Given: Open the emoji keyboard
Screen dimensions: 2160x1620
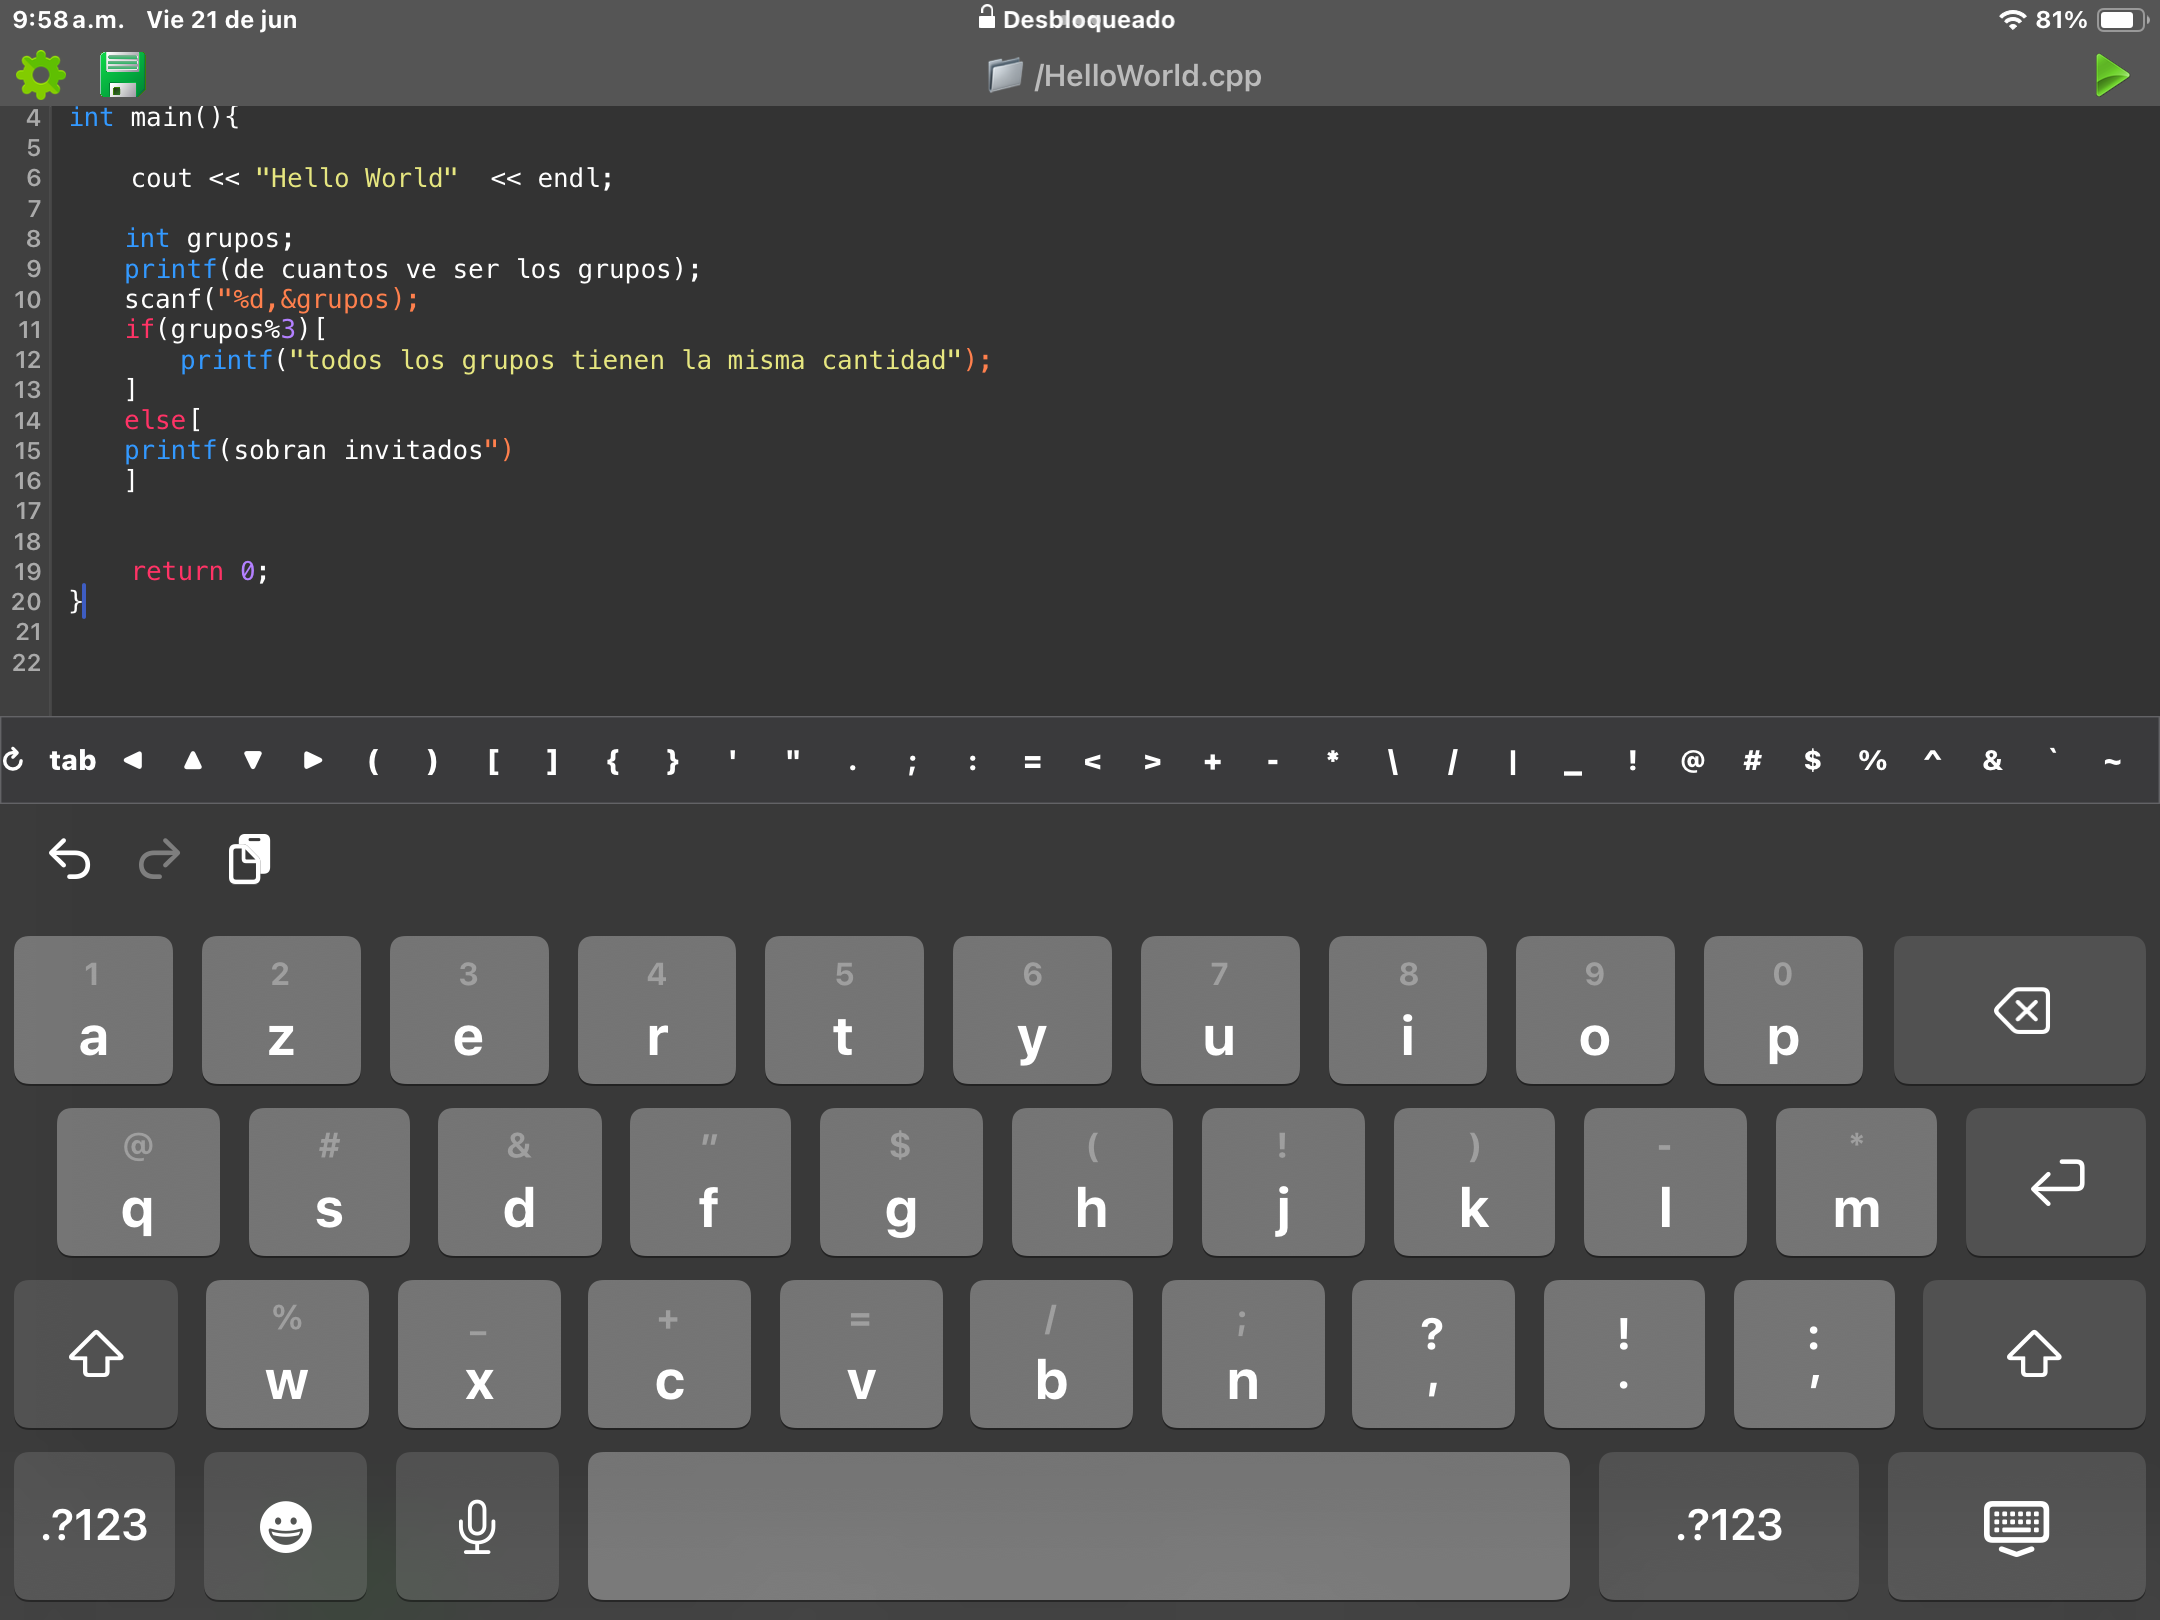Looking at the screenshot, I should 285,1526.
